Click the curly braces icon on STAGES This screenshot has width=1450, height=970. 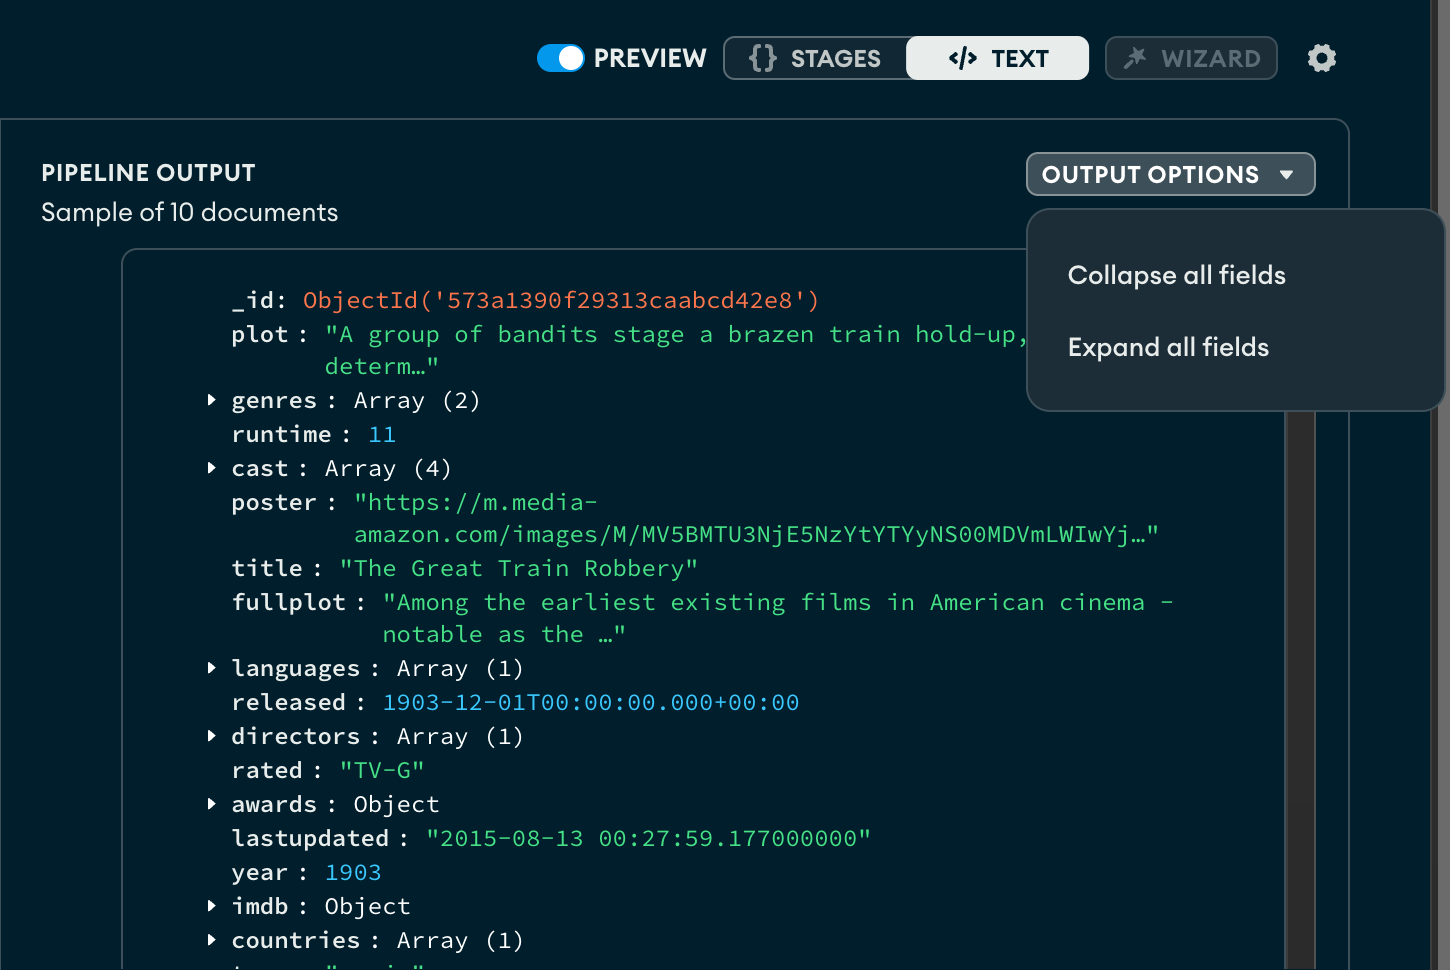coord(761,58)
